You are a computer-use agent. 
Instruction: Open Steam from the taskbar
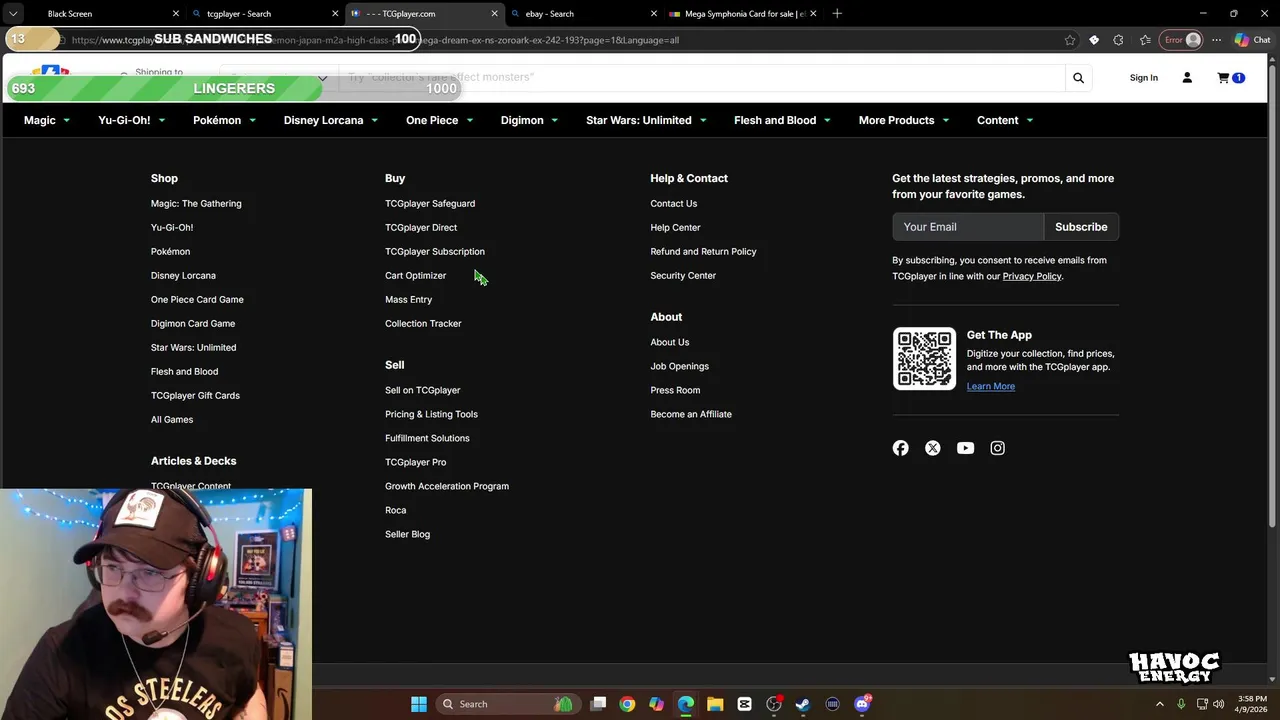(803, 704)
